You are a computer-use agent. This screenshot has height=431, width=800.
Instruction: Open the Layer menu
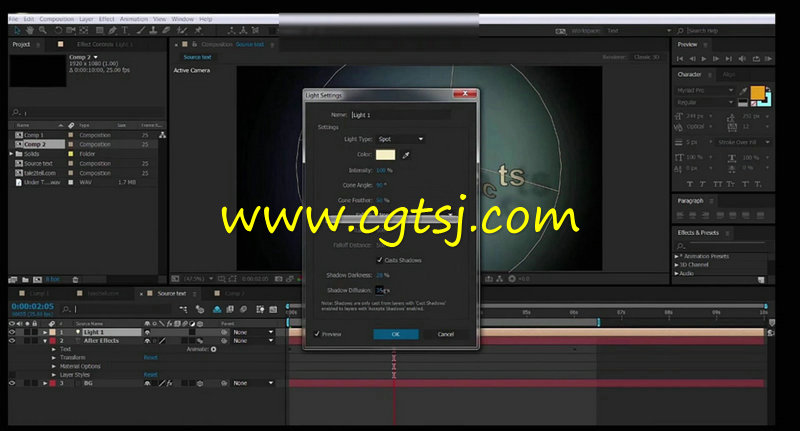(x=86, y=19)
